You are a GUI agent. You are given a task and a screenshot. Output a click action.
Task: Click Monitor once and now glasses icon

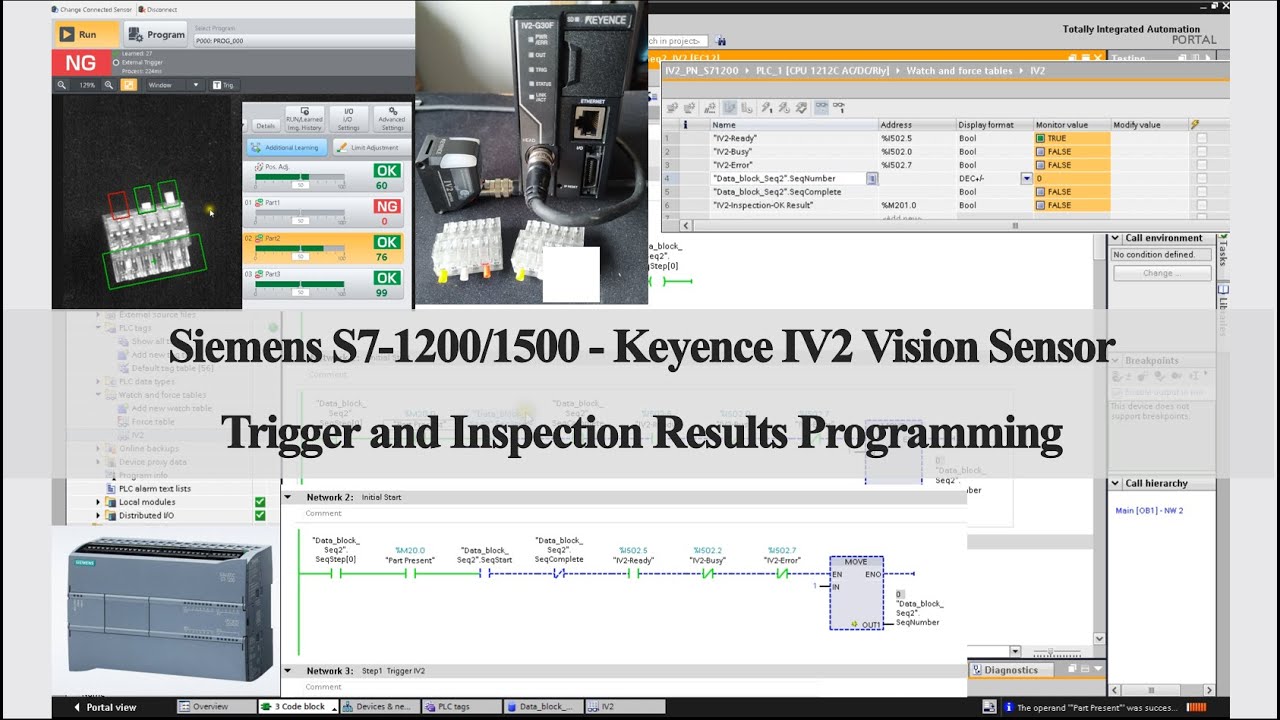point(838,106)
